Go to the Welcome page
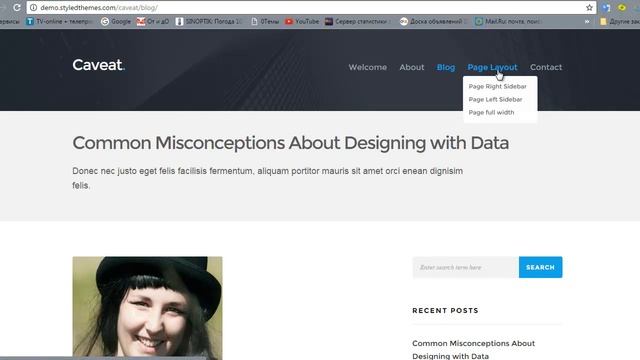This screenshot has width=640, height=360. [367, 67]
